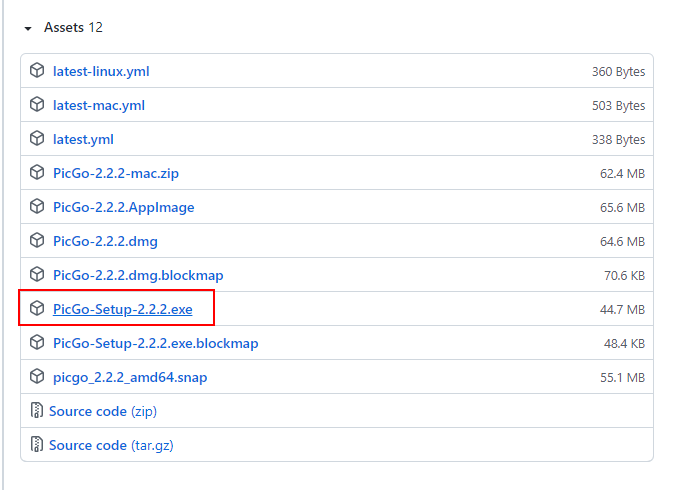Click package icon beside PicGo-2.2.2.dmg
Image resolution: width=686 pixels, height=490 pixels.
point(37,241)
